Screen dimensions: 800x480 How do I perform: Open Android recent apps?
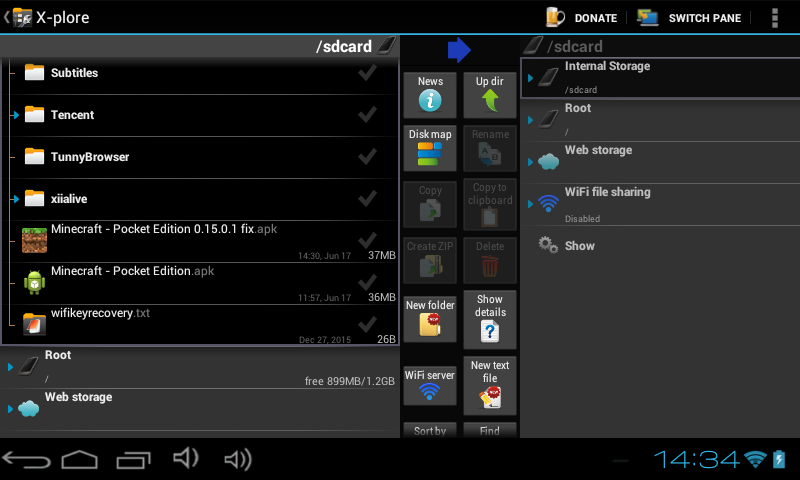pyautogui.click(x=133, y=460)
